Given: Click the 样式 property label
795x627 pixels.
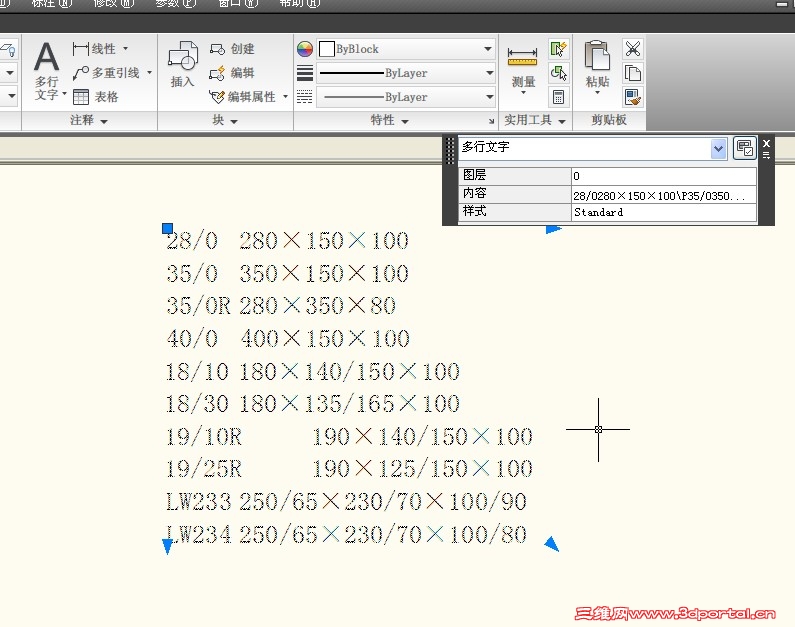Looking at the screenshot, I should tap(475, 211).
